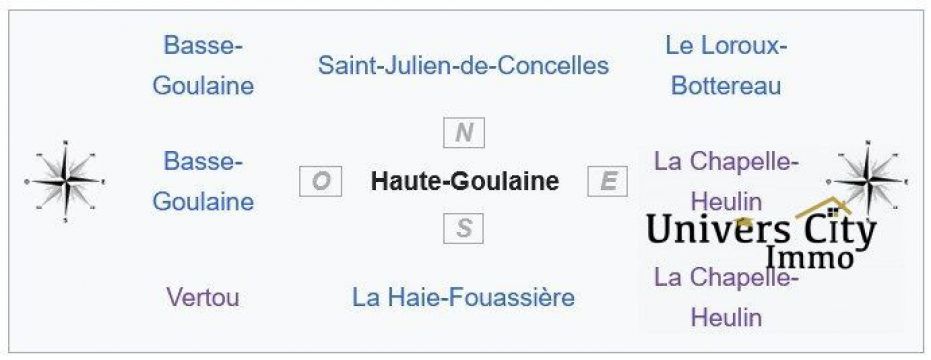Select the S south direction marker
Viewport: 931px width, 360px height.
[464, 229]
